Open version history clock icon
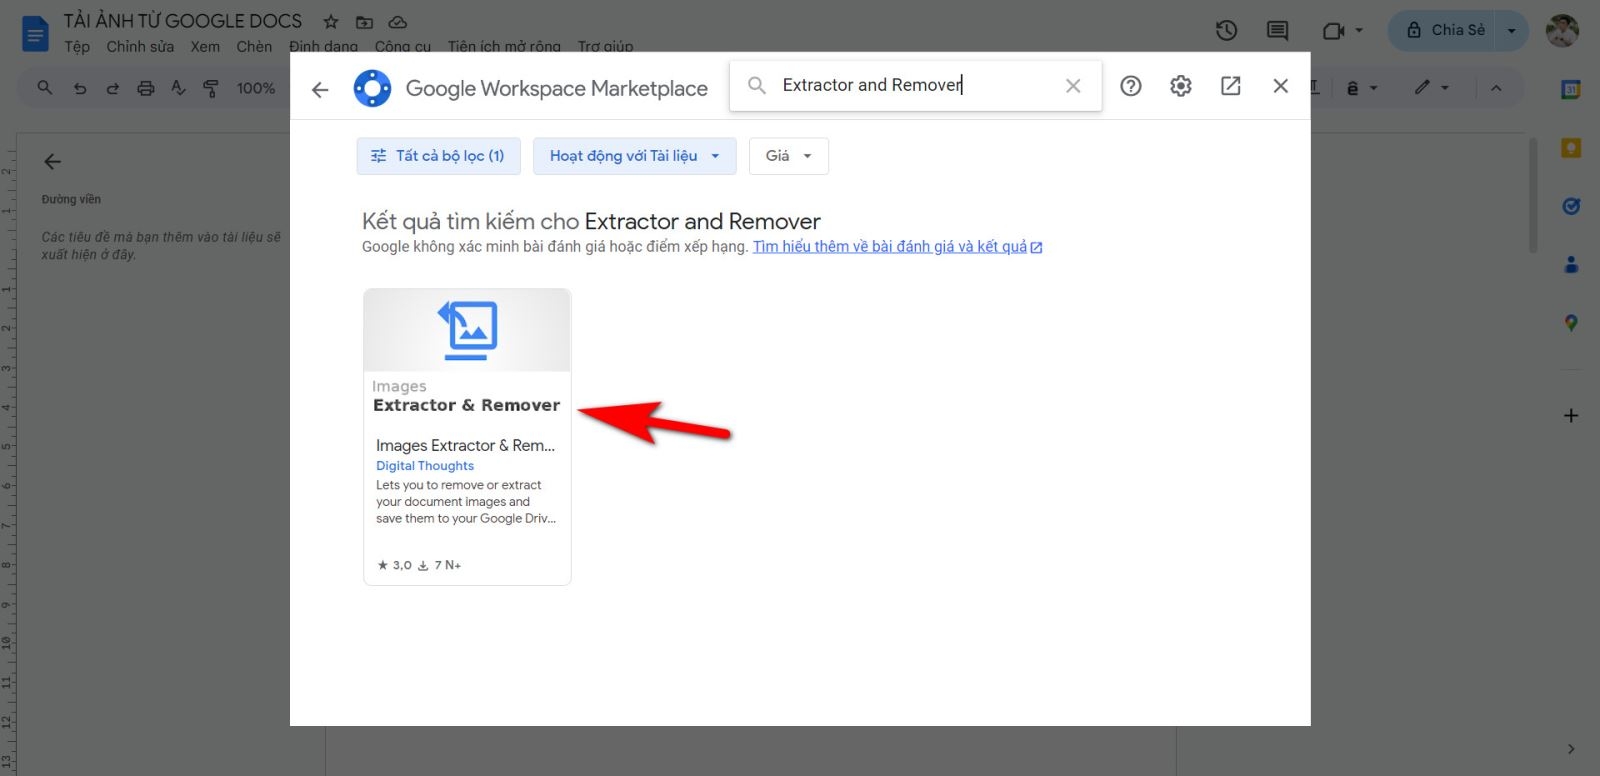 [x=1227, y=31]
